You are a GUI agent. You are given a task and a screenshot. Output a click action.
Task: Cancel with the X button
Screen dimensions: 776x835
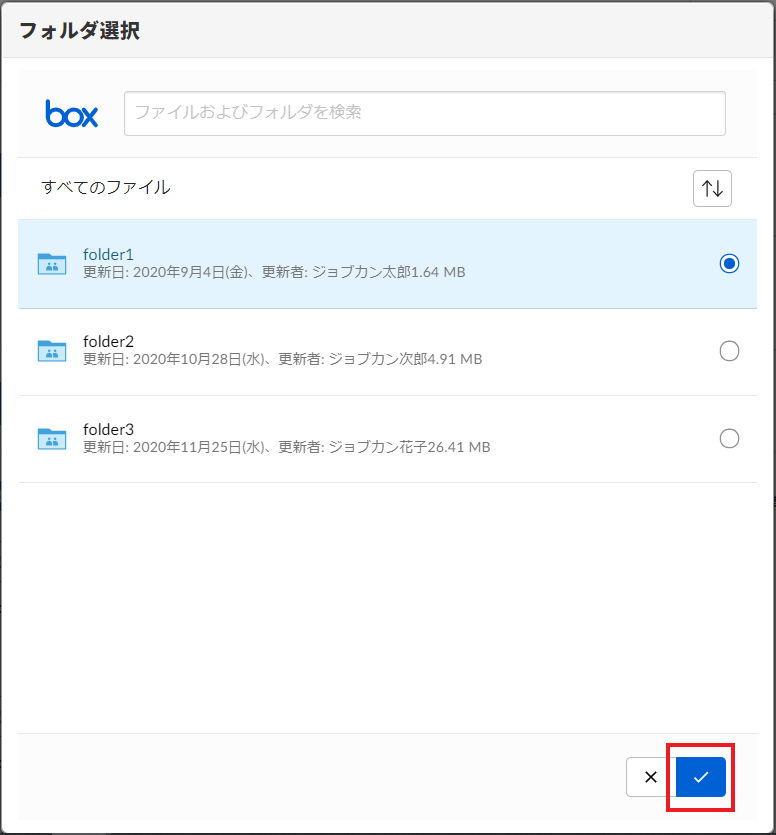coord(651,777)
